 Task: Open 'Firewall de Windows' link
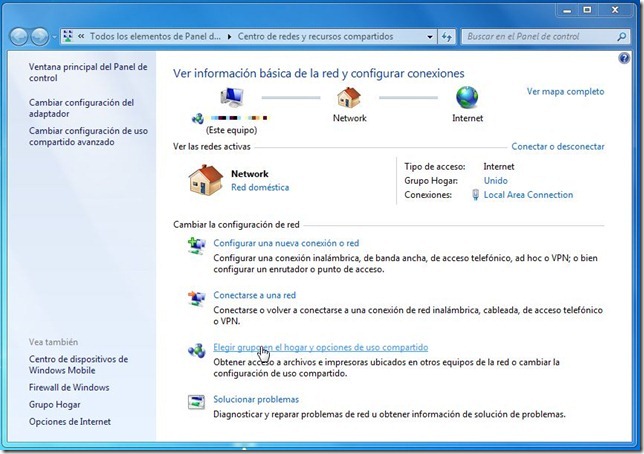point(69,387)
